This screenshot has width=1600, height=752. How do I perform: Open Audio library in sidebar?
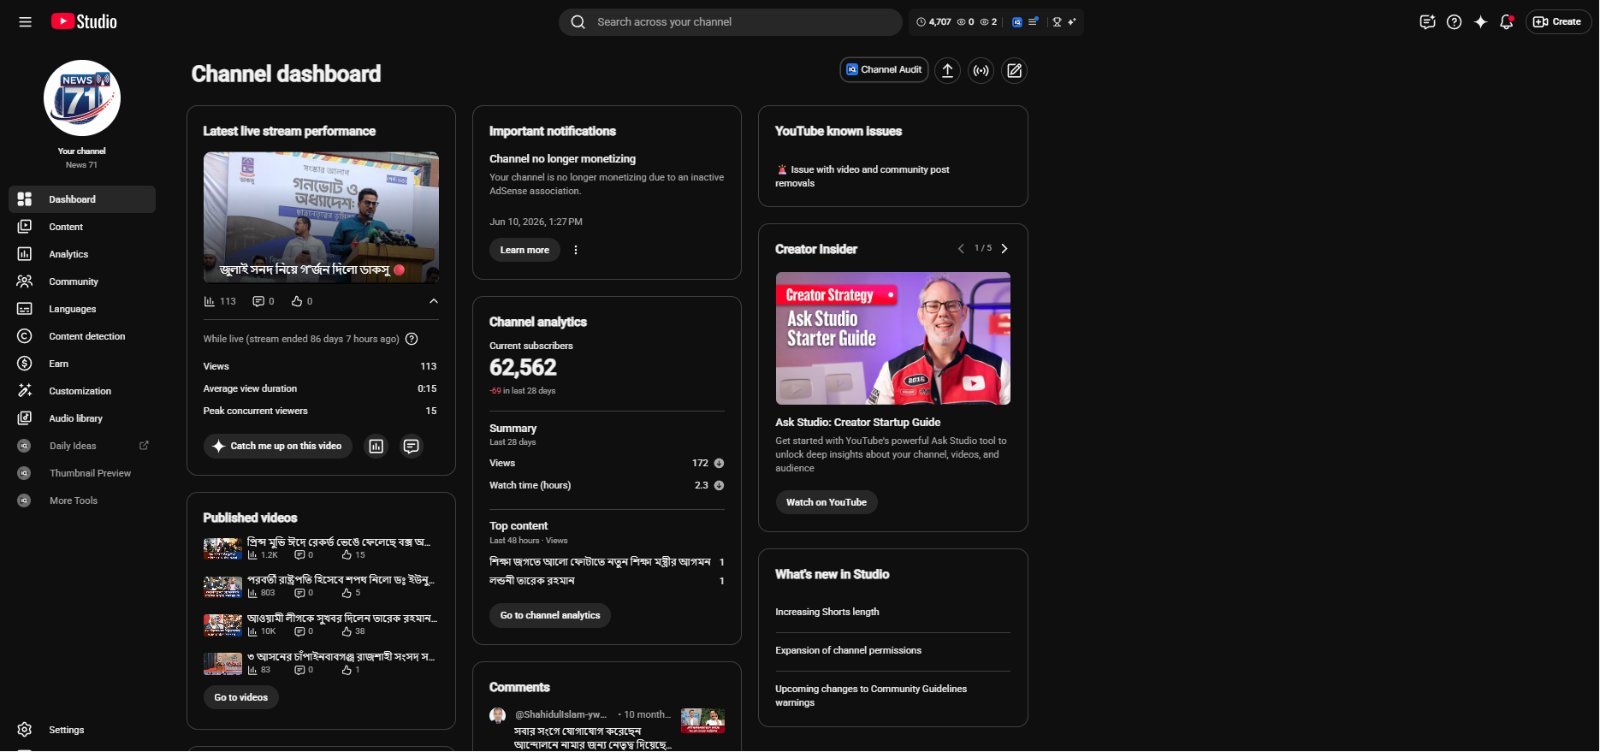click(x=82, y=418)
